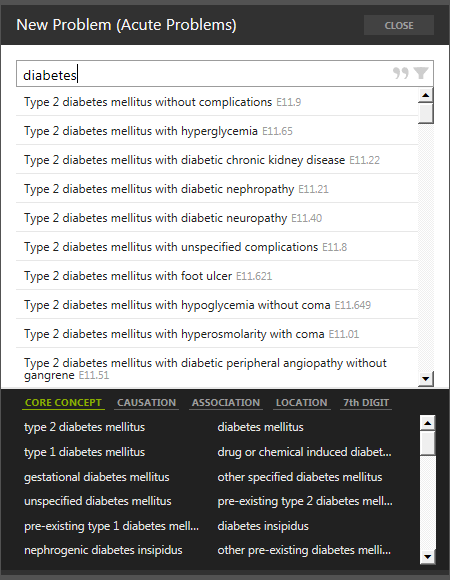Choose diabetes insipidus core concept
Viewport: 450px width, 580px height.
pos(263,526)
